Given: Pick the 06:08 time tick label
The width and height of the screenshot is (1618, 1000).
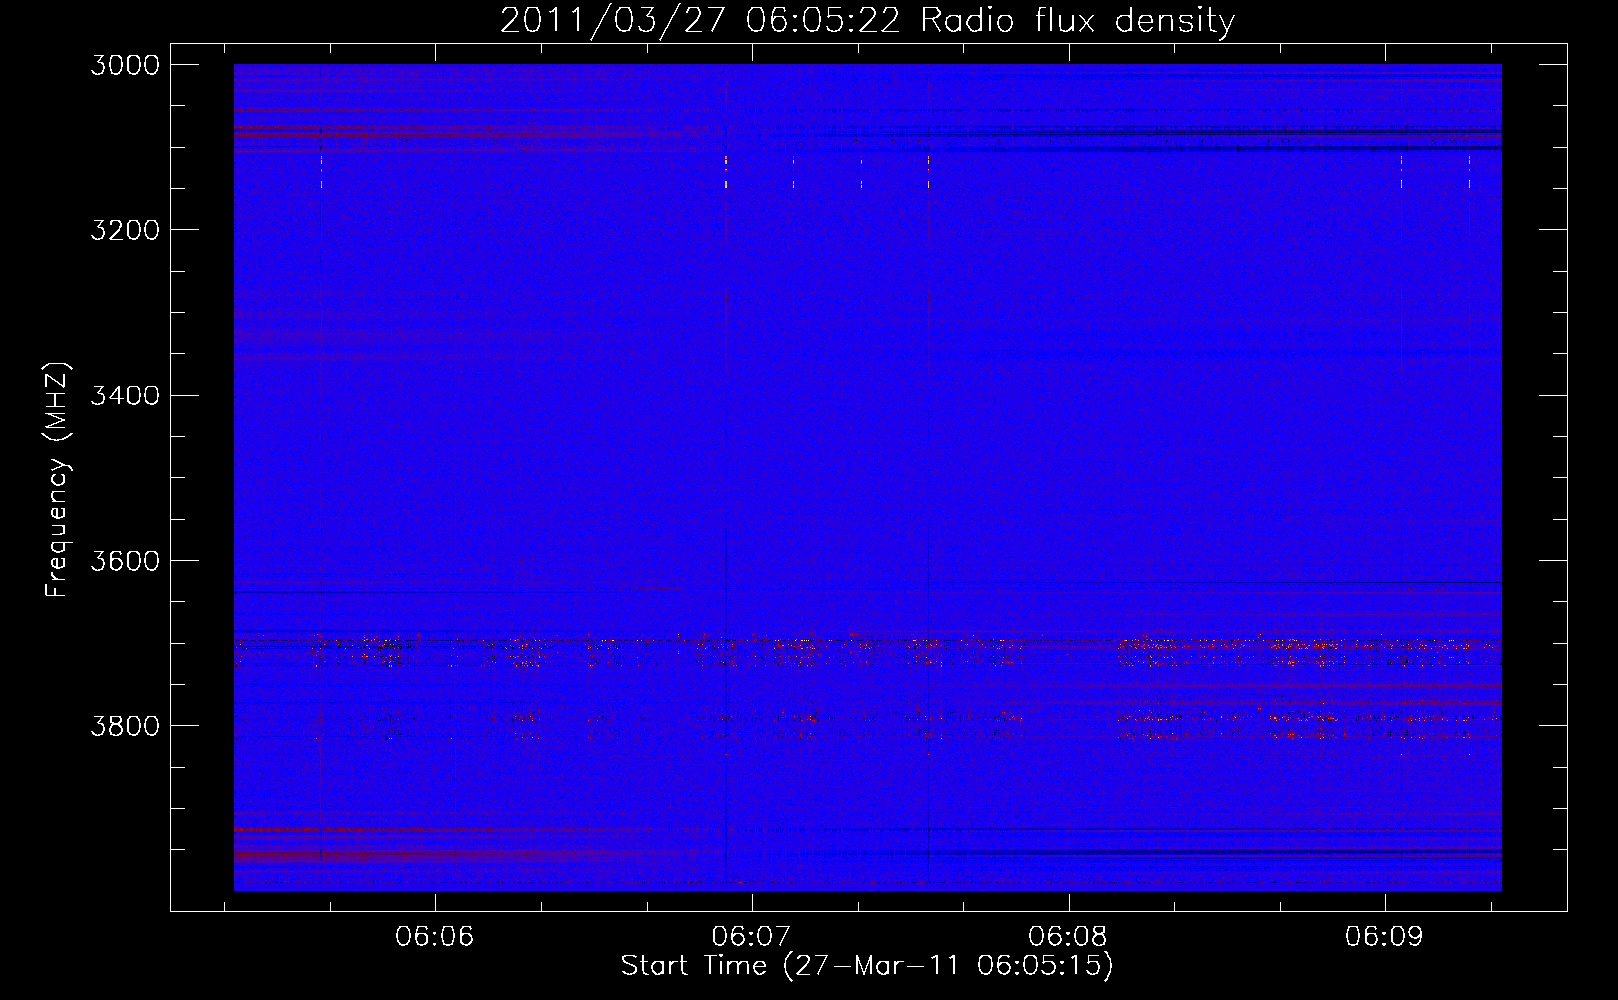Looking at the screenshot, I should point(1068,937).
